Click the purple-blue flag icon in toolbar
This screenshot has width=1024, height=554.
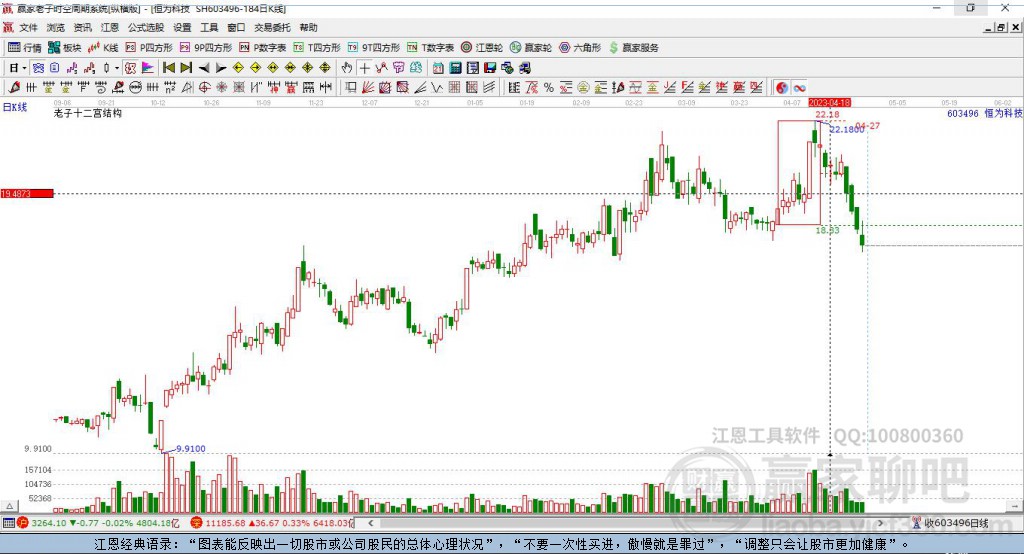pyautogui.click(x=148, y=68)
